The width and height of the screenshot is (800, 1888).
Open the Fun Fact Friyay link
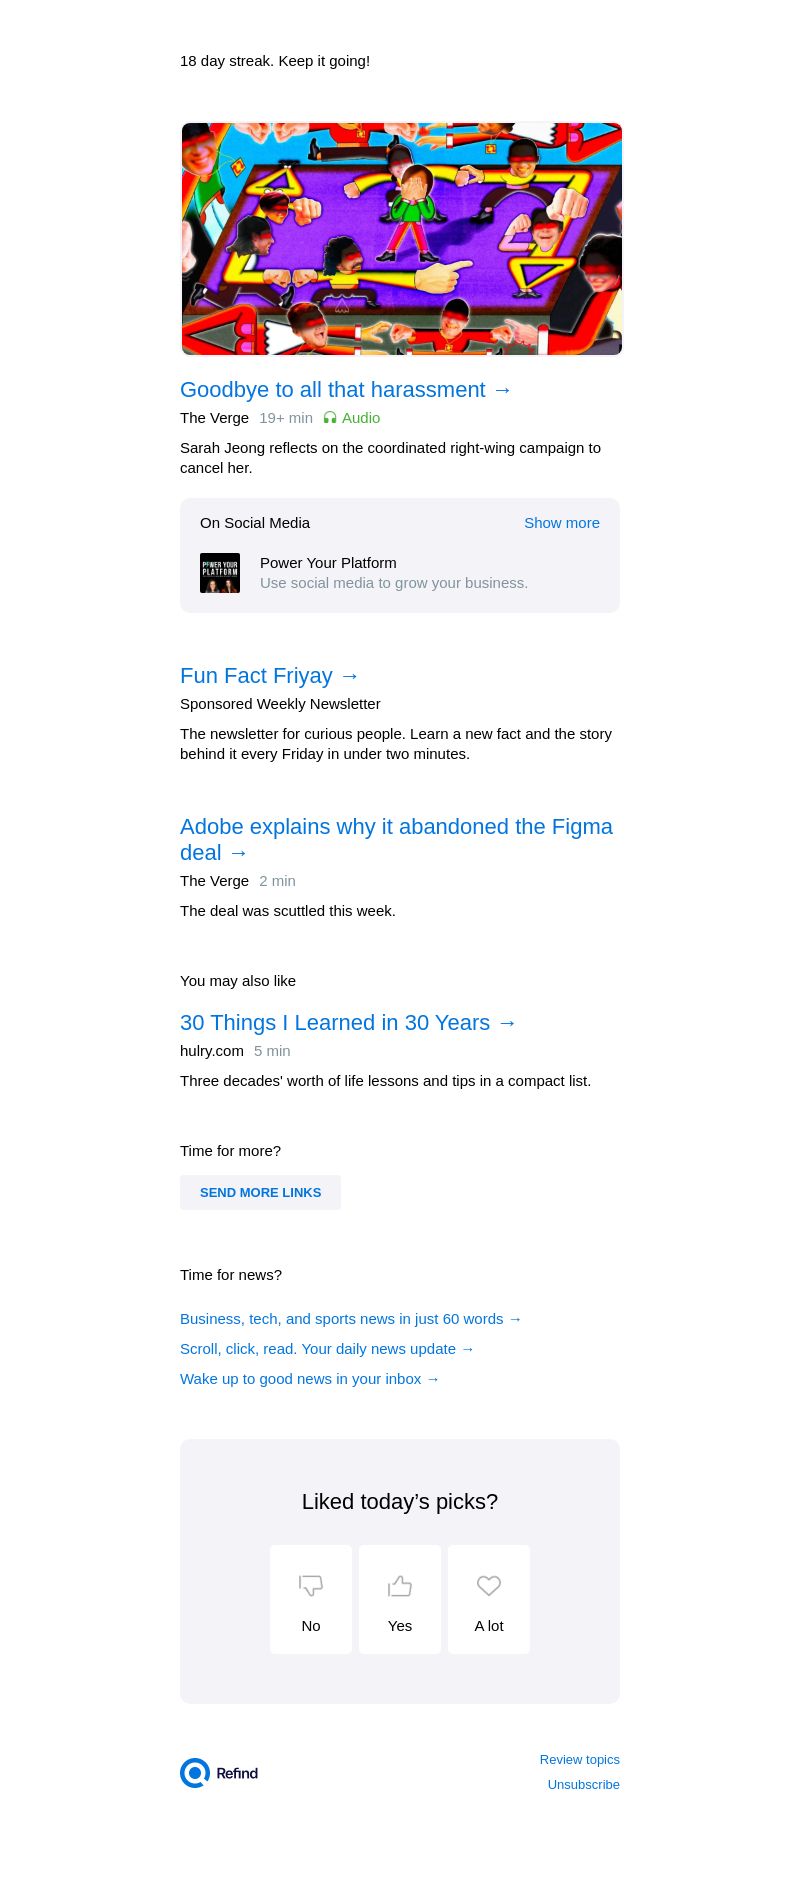pos(269,676)
